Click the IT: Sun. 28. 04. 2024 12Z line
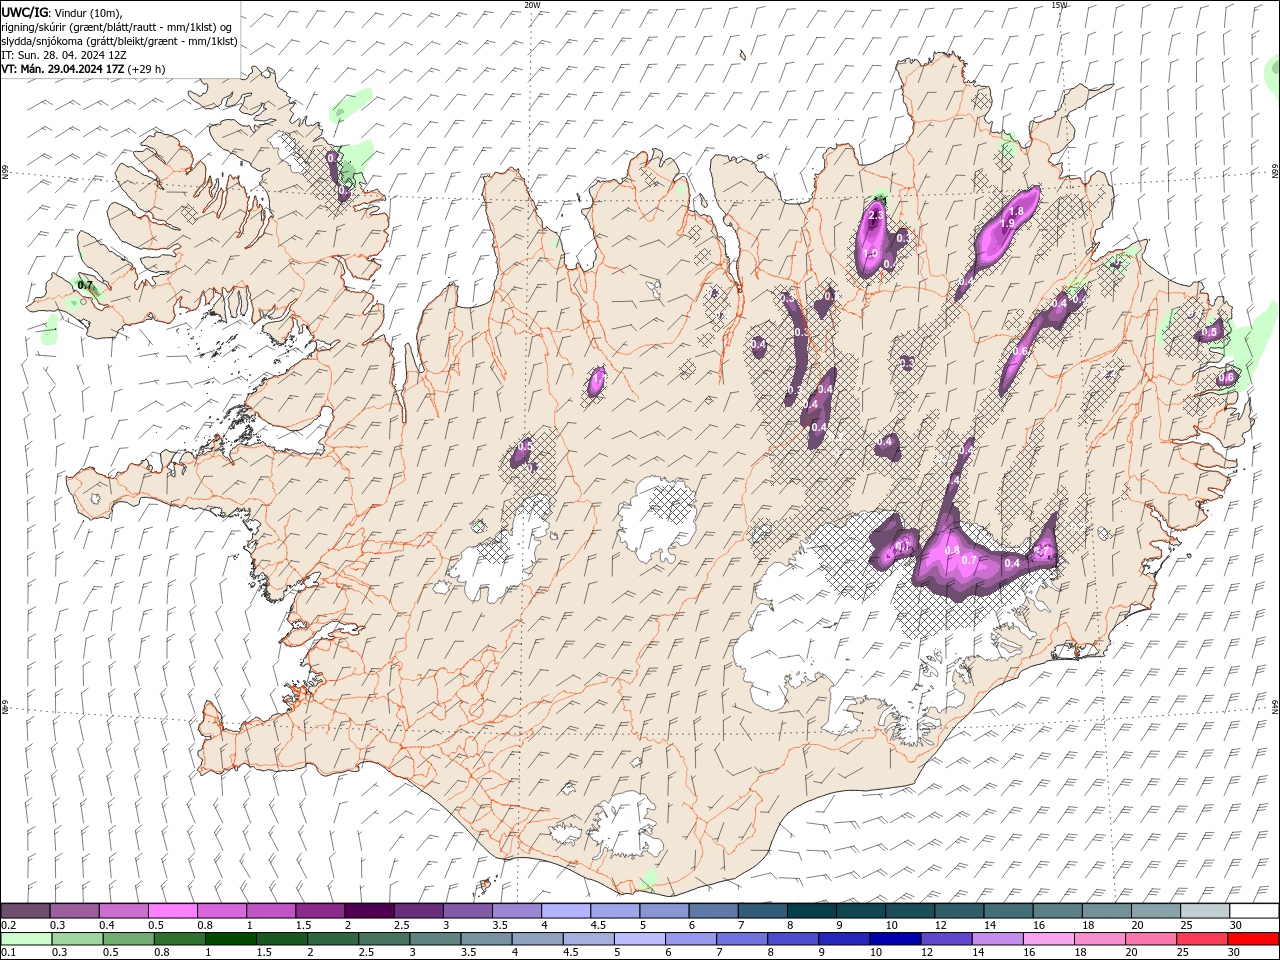 [64, 55]
